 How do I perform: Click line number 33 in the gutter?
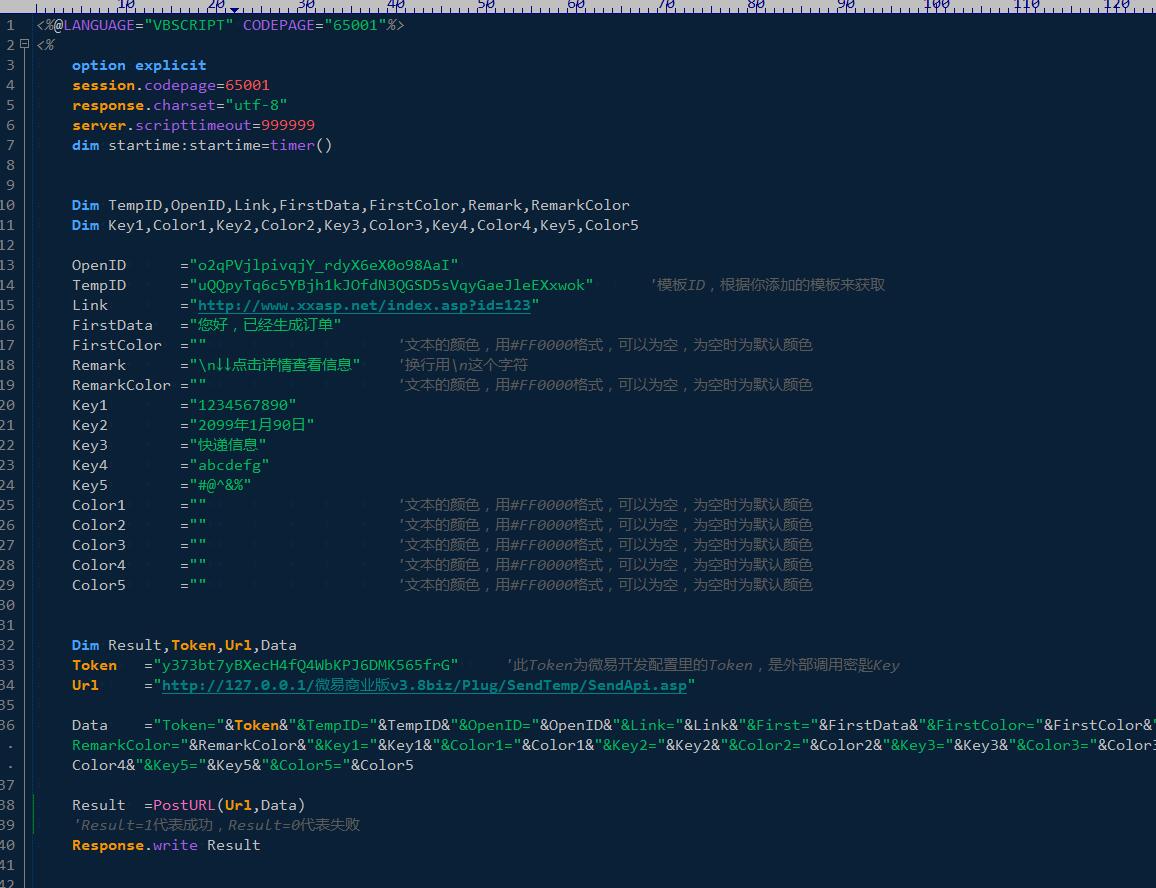pyautogui.click(x=7, y=665)
